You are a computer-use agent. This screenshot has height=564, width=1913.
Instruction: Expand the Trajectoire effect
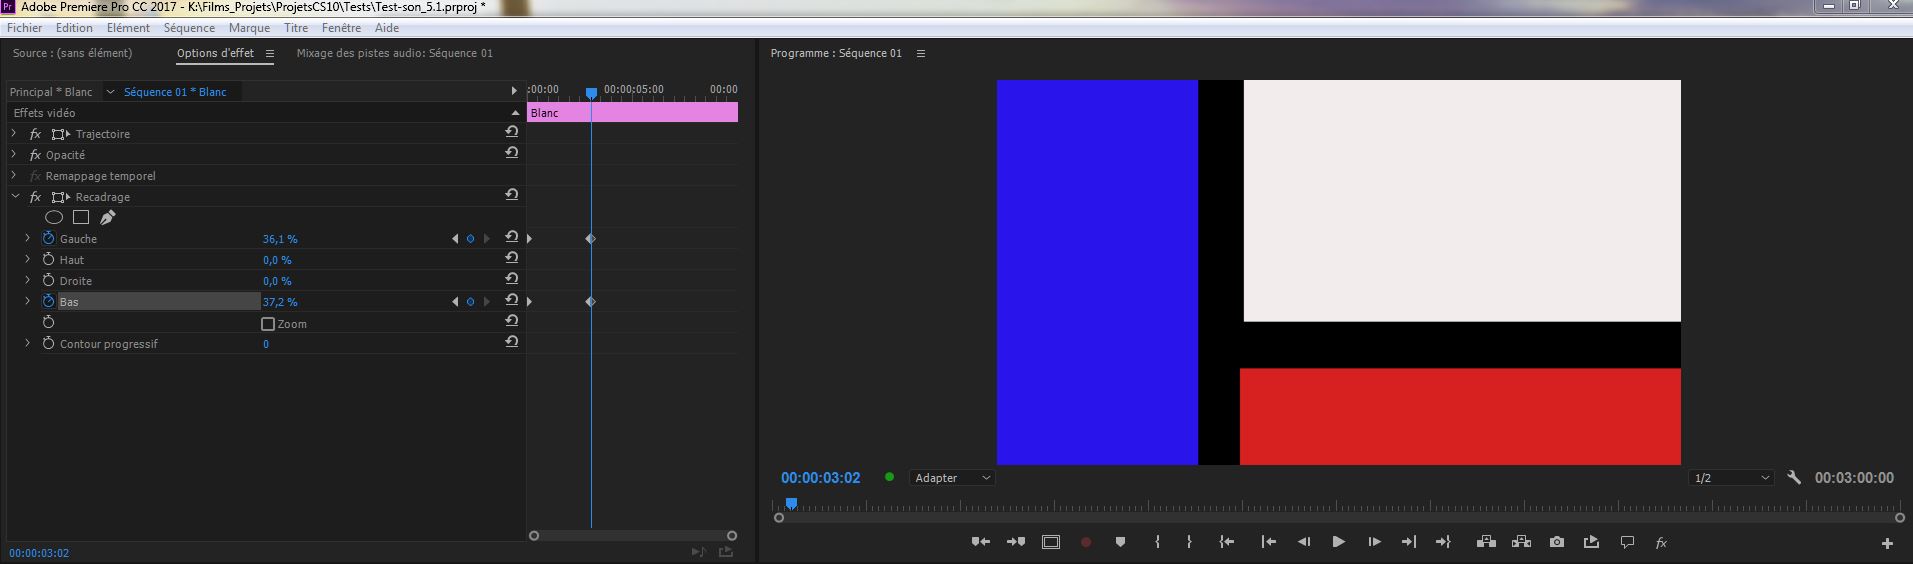14,133
